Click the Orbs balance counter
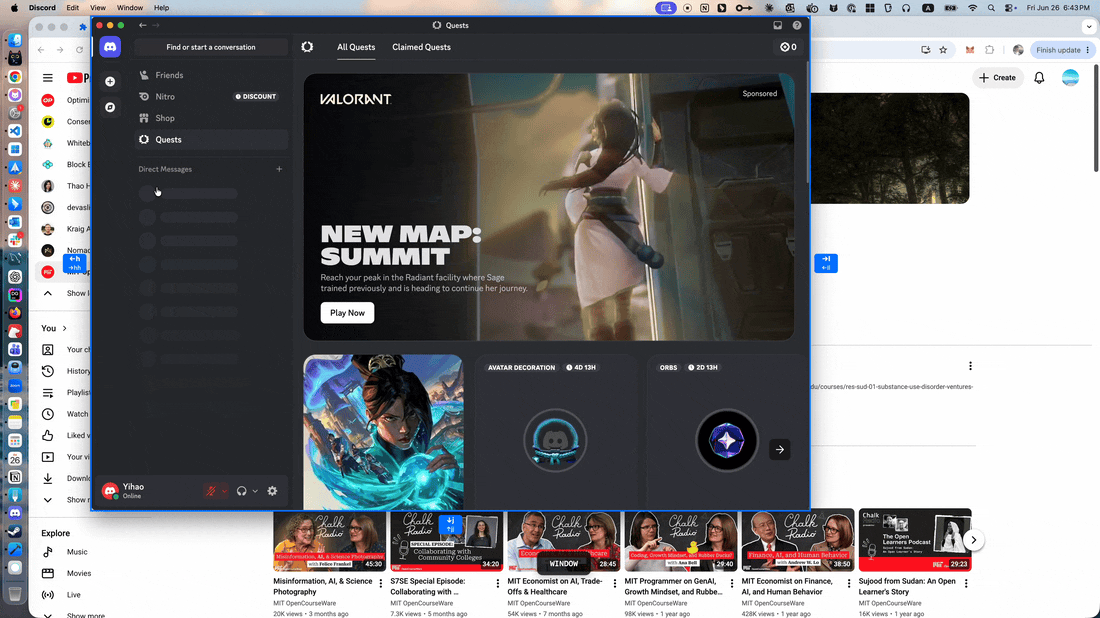 (x=789, y=47)
